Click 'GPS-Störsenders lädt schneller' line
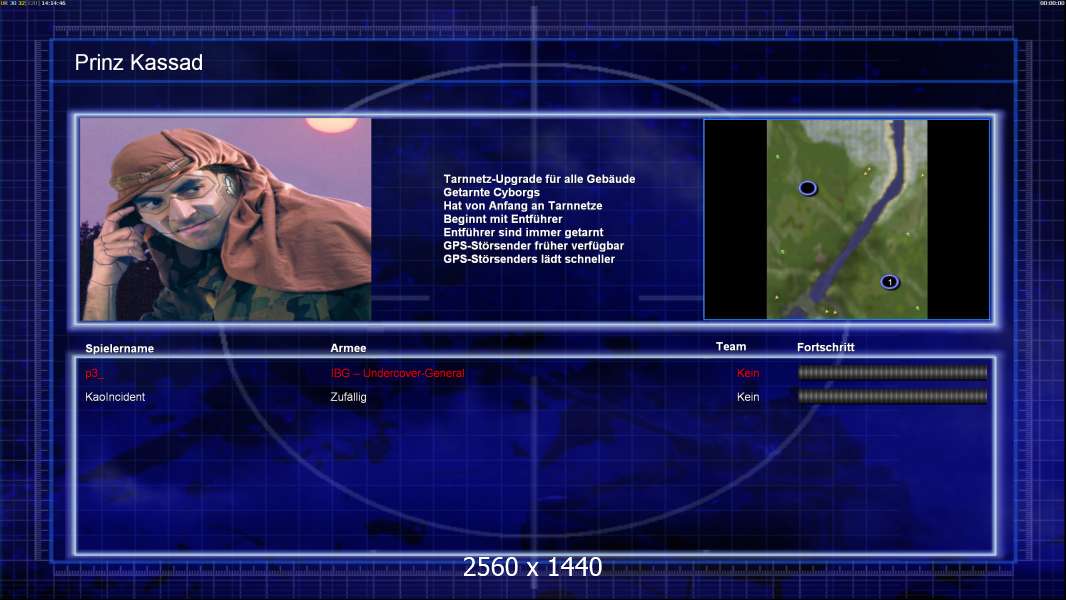 [529, 259]
